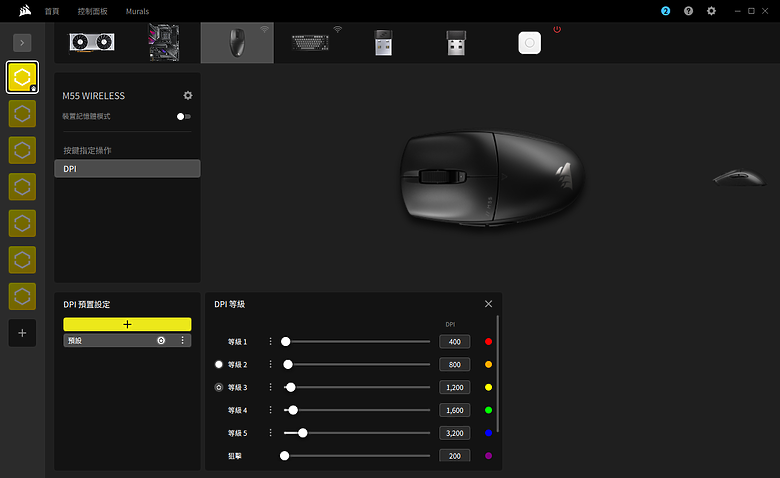Go to 首頁 menu
780x478 pixels.
click(x=52, y=11)
